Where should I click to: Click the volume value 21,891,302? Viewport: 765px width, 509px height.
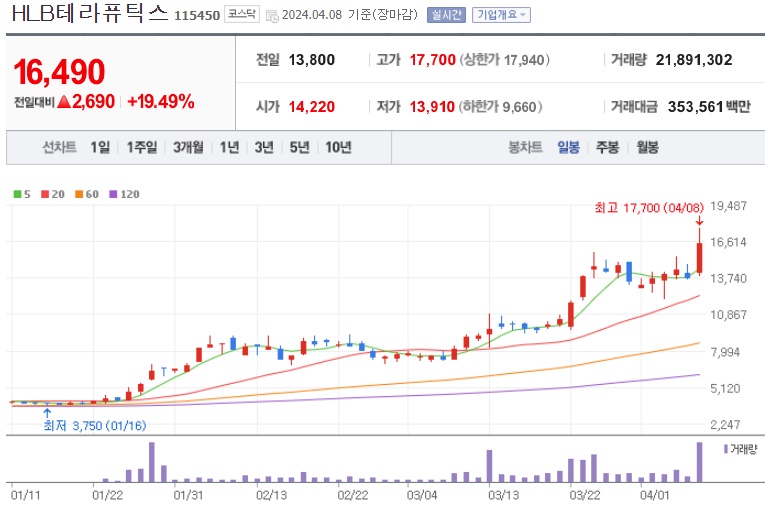pyautogui.click(x=694, y=60)
